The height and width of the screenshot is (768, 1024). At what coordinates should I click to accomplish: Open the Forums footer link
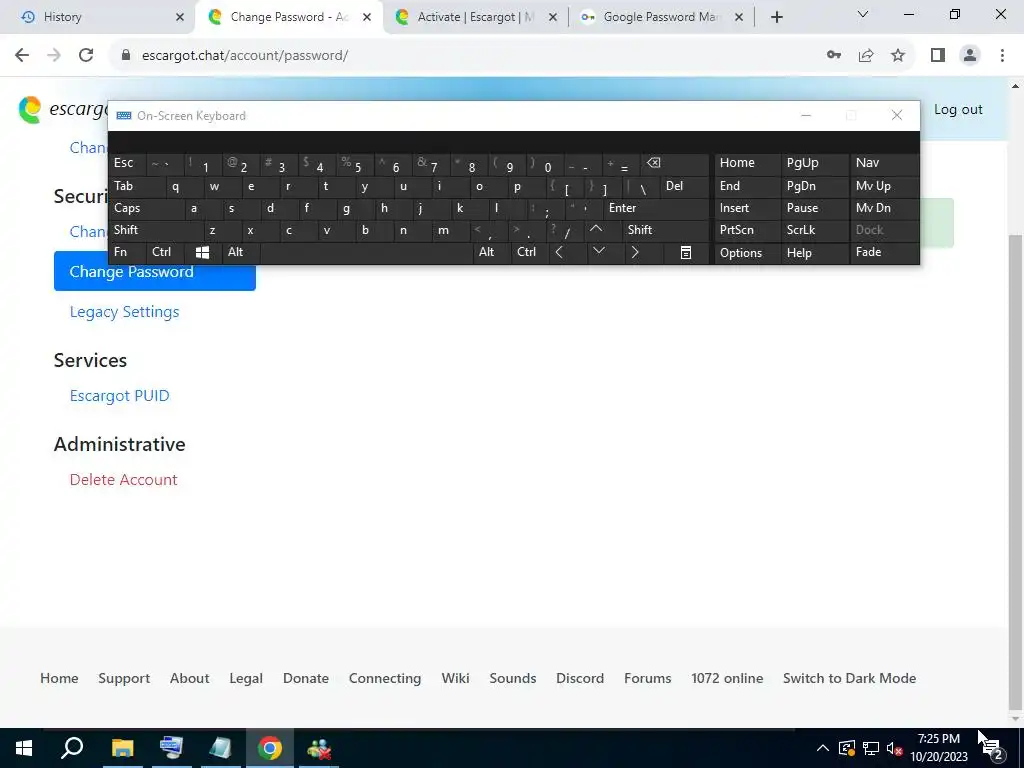click(x=647, y=678)
